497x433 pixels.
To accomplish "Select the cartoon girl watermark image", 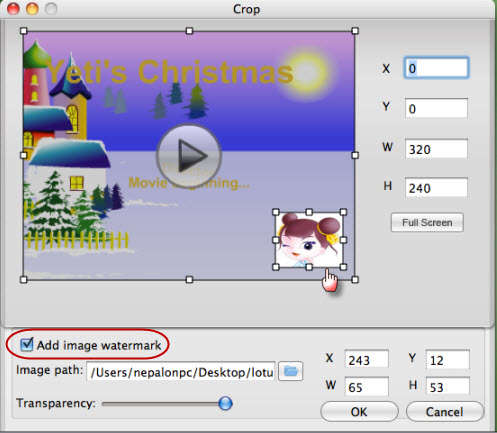I will click(x=309, y=240).
